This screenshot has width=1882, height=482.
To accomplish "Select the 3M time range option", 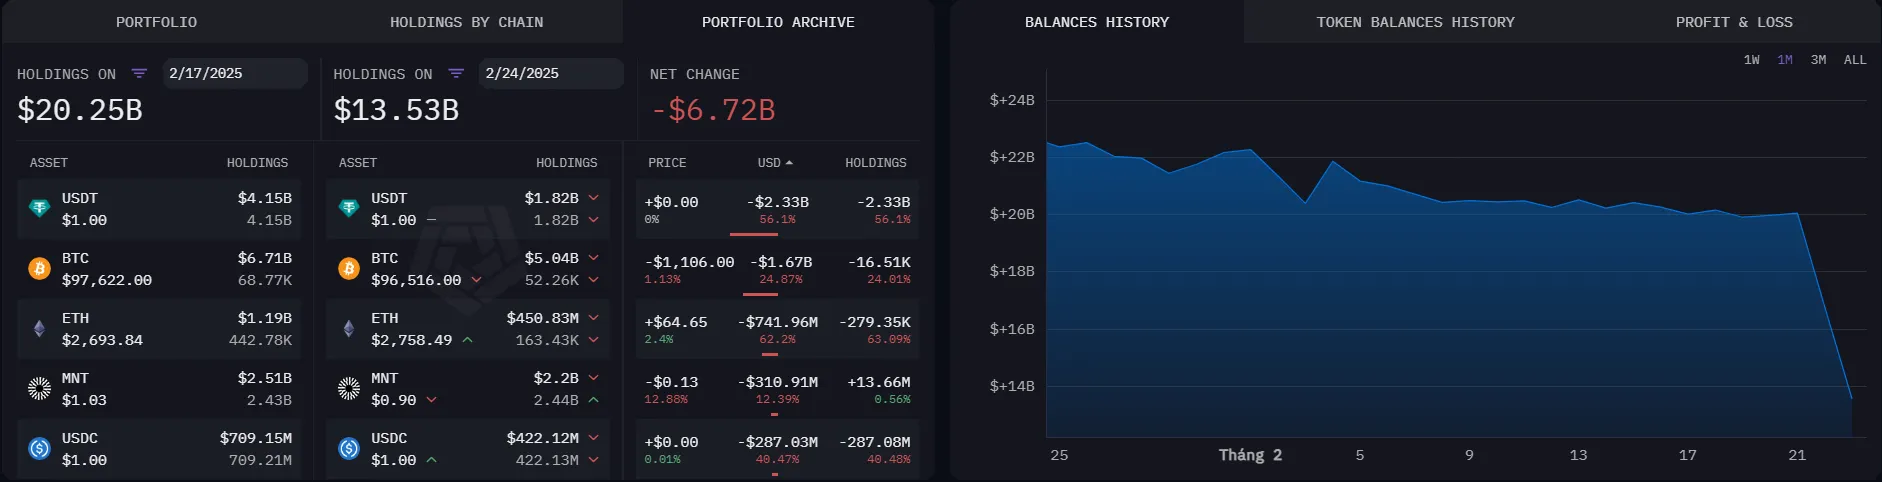I will coord(1819,60).
